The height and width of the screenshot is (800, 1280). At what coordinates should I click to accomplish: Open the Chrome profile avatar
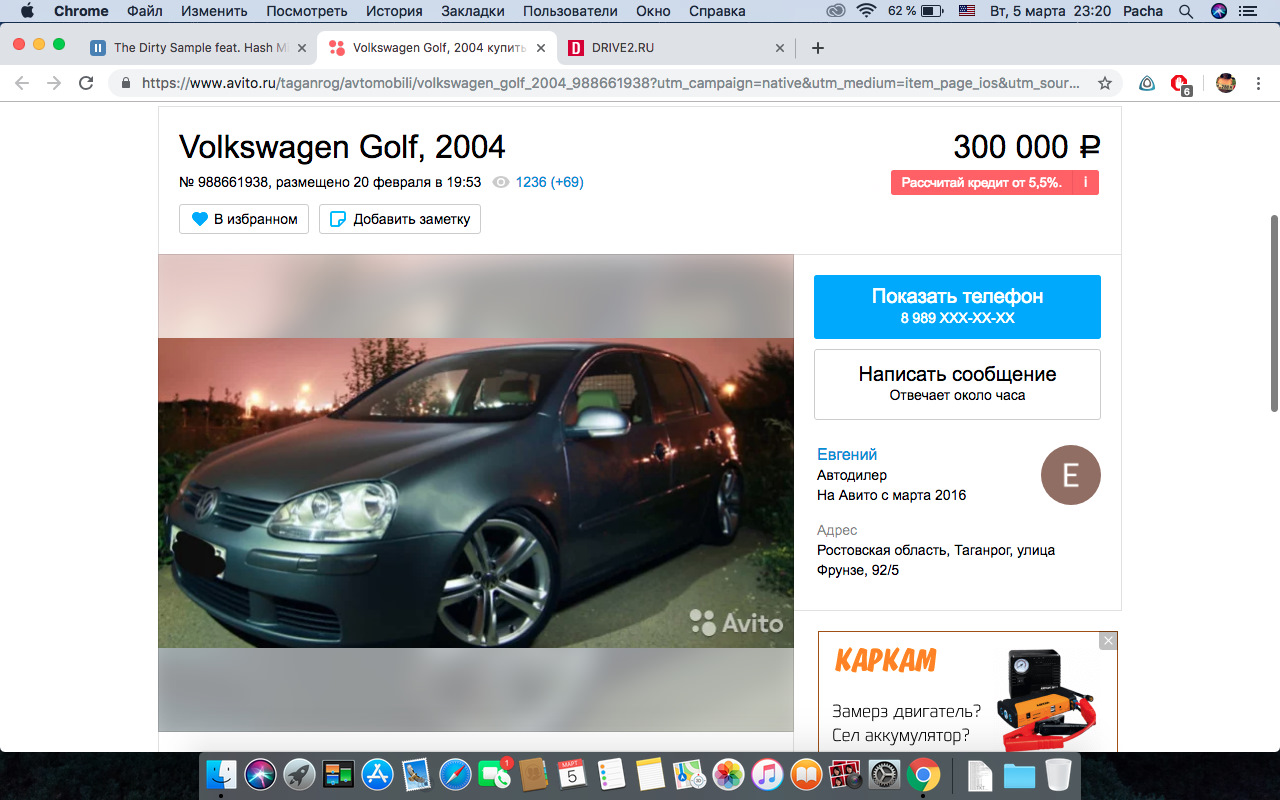pyautogui.click(x=1226, y=84)
